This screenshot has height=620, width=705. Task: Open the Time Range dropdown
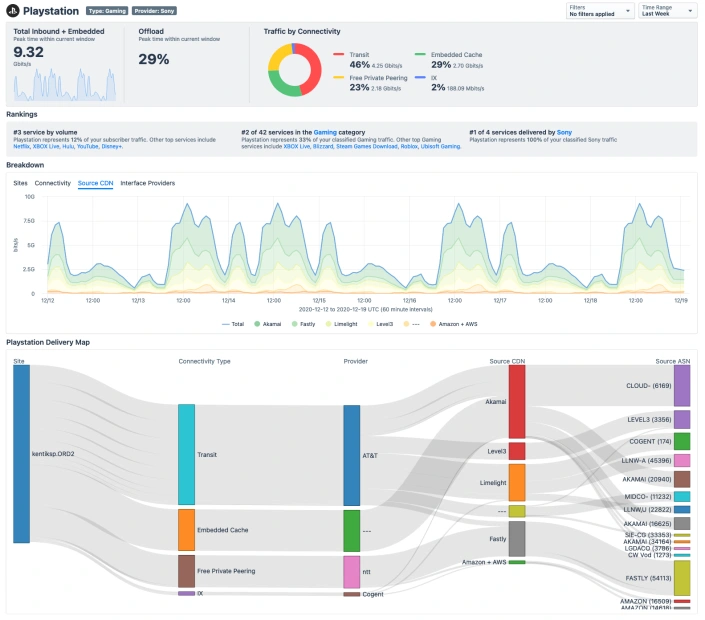668,11
